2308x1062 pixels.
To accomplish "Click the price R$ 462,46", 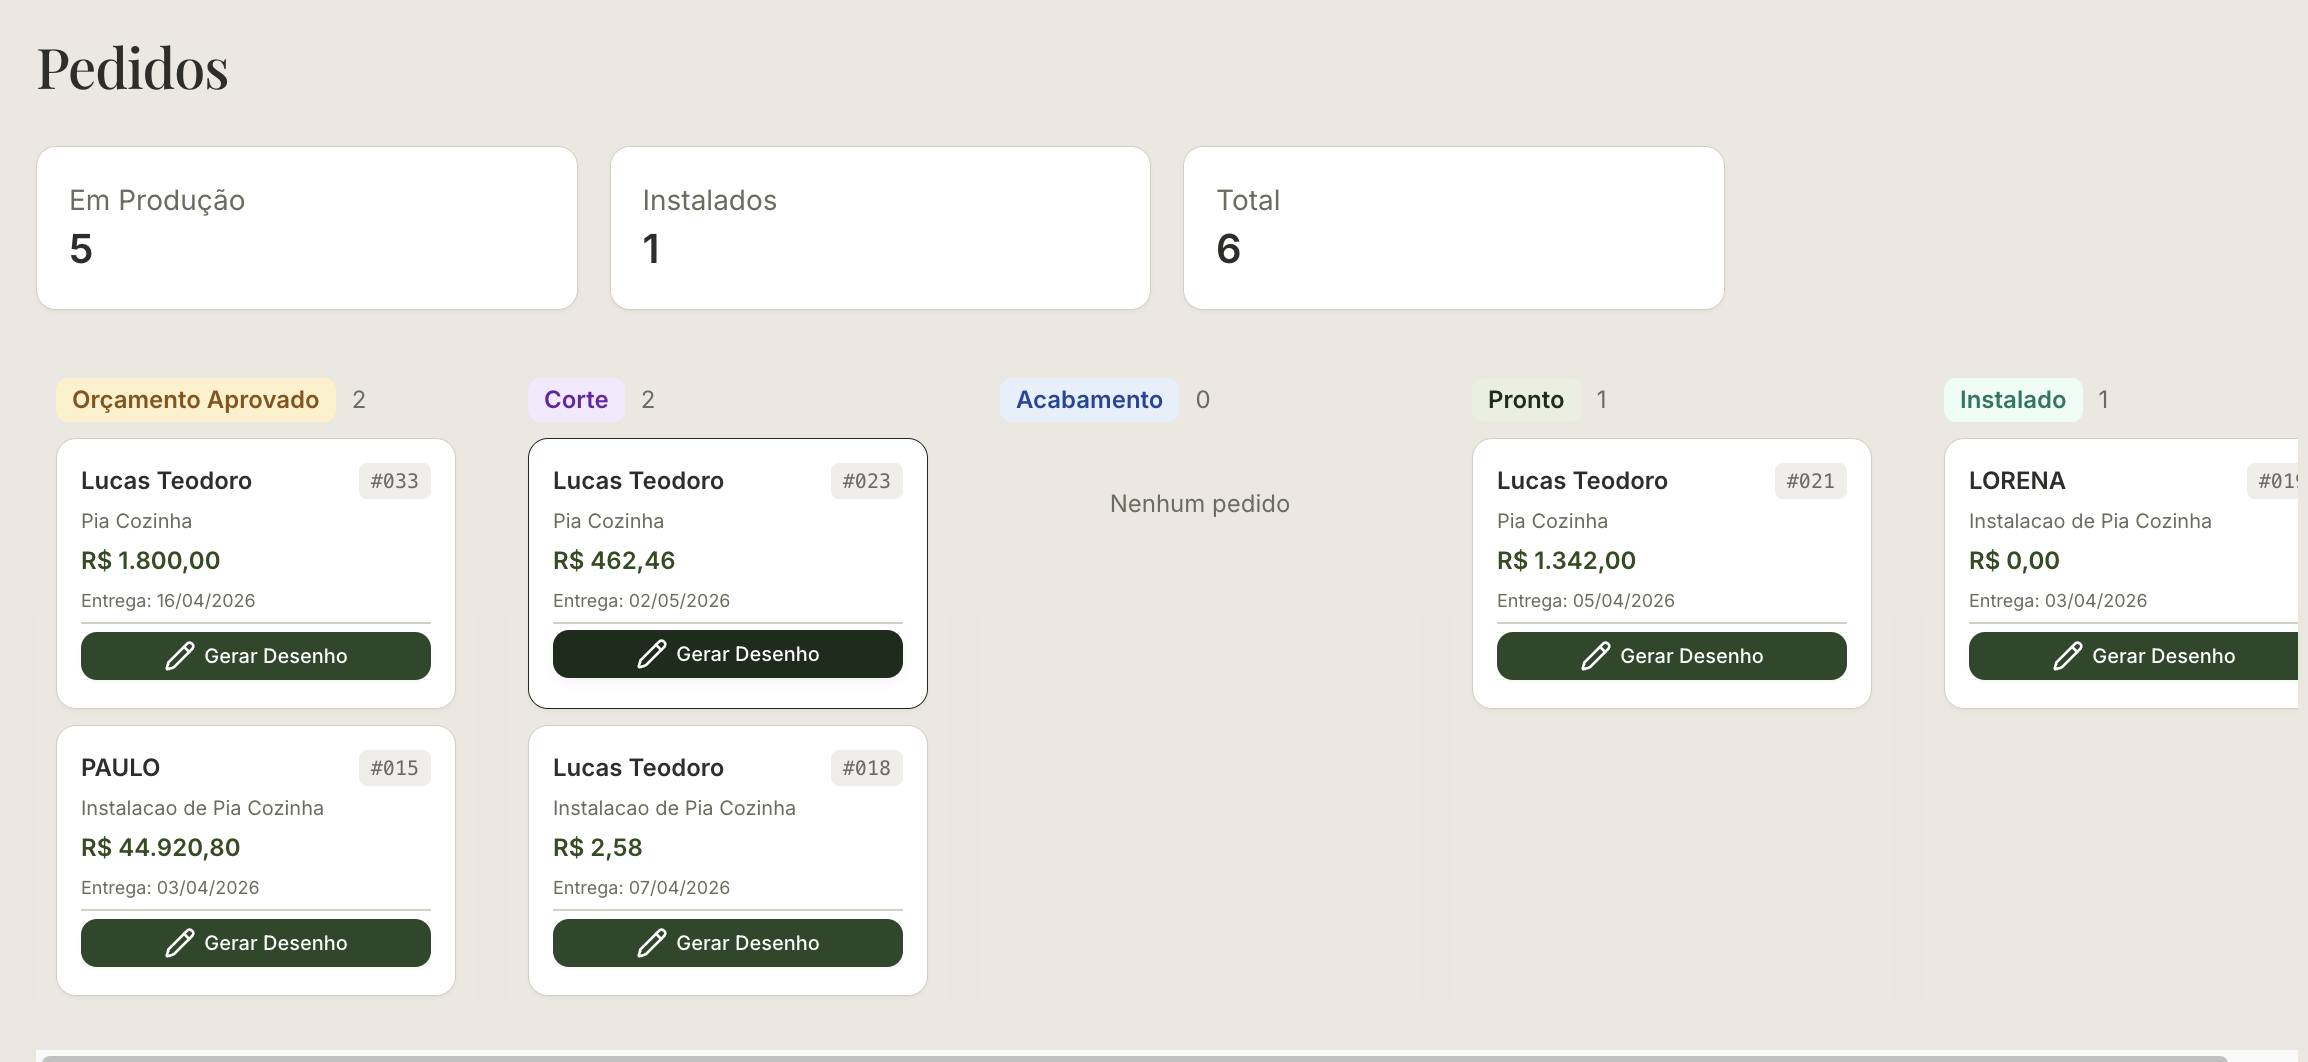I will pos(614,561).
